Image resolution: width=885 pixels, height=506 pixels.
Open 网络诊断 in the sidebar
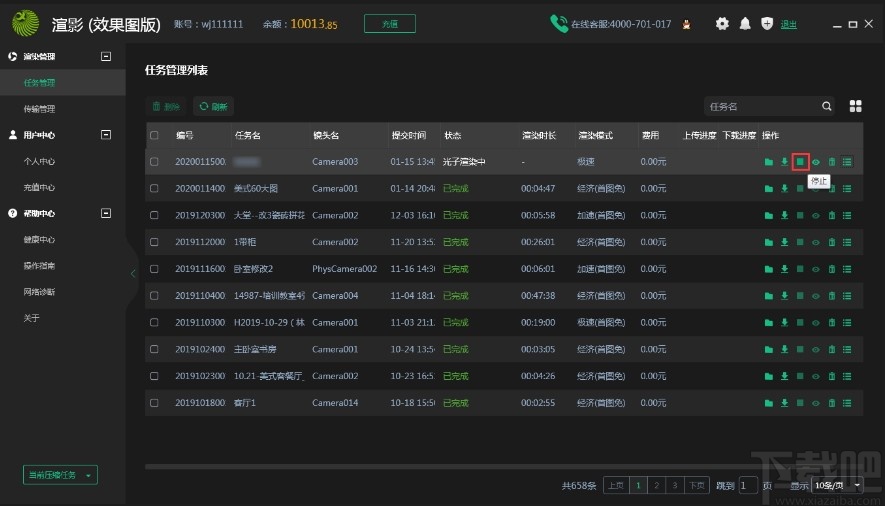pyautogui.click(x=40, y=292)
